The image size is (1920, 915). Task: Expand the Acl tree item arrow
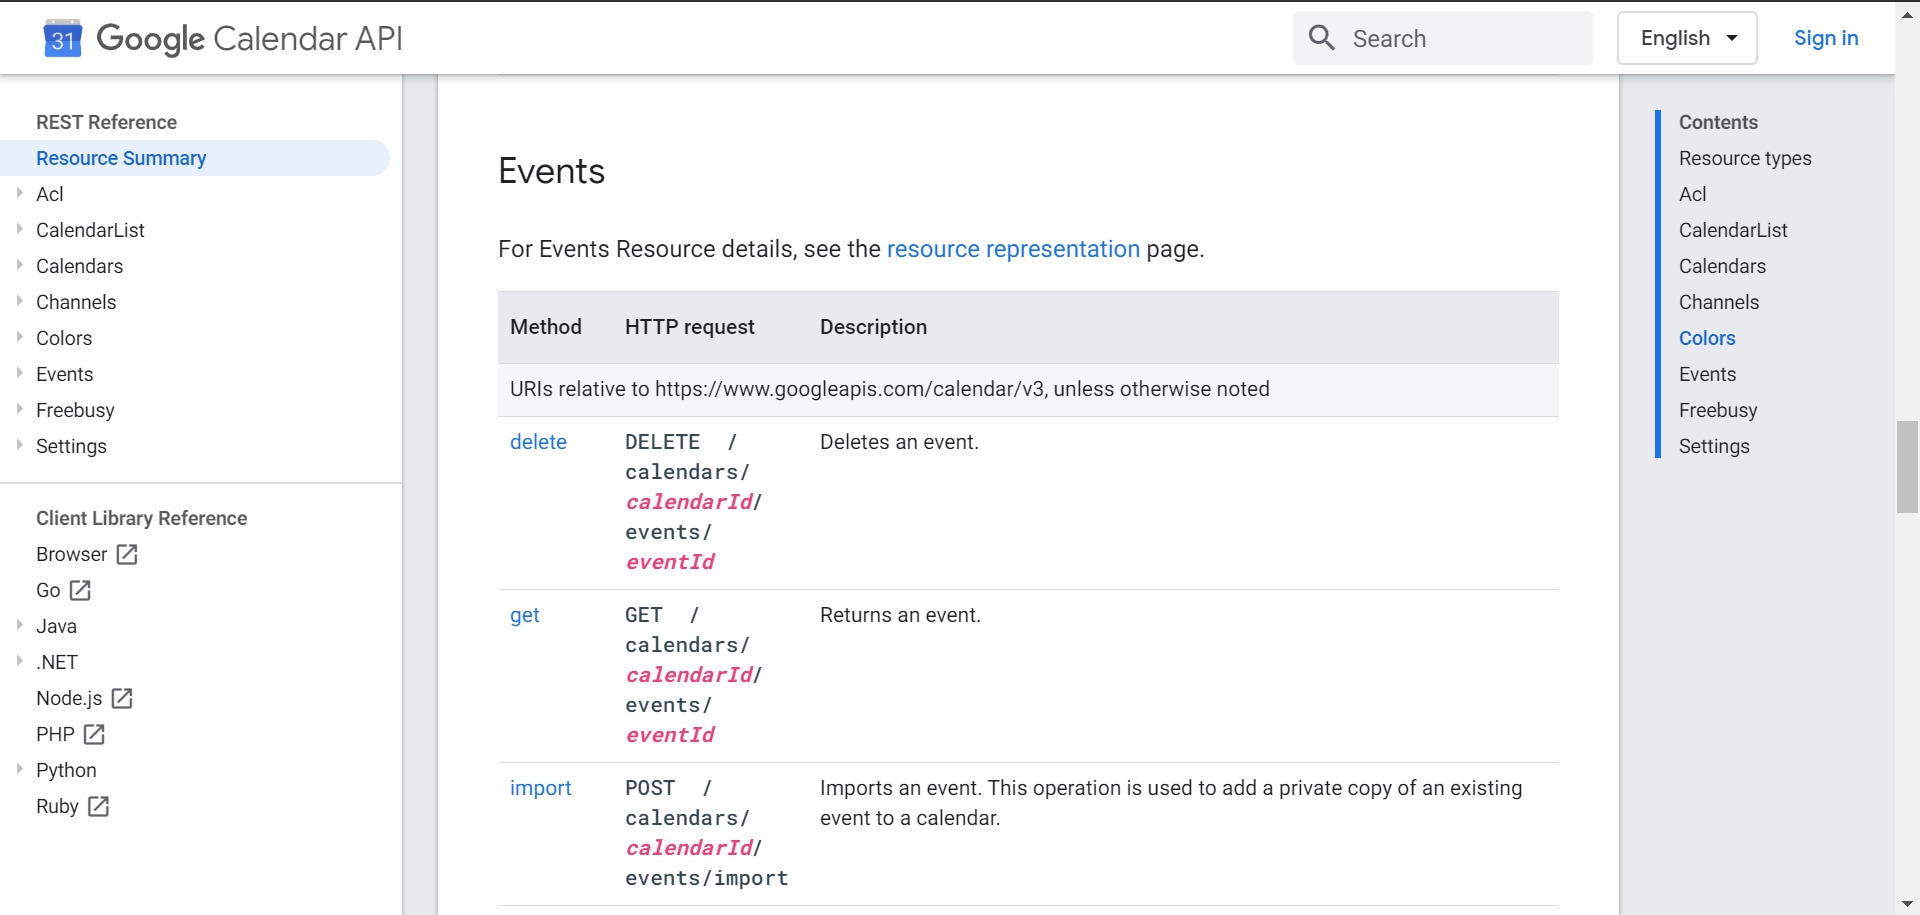pos(19,193)
